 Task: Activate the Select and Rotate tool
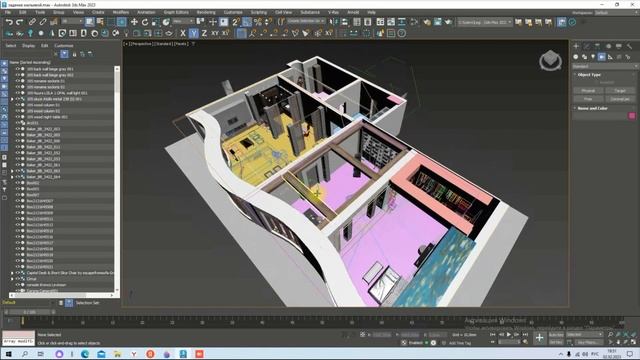tap(144, 22)
